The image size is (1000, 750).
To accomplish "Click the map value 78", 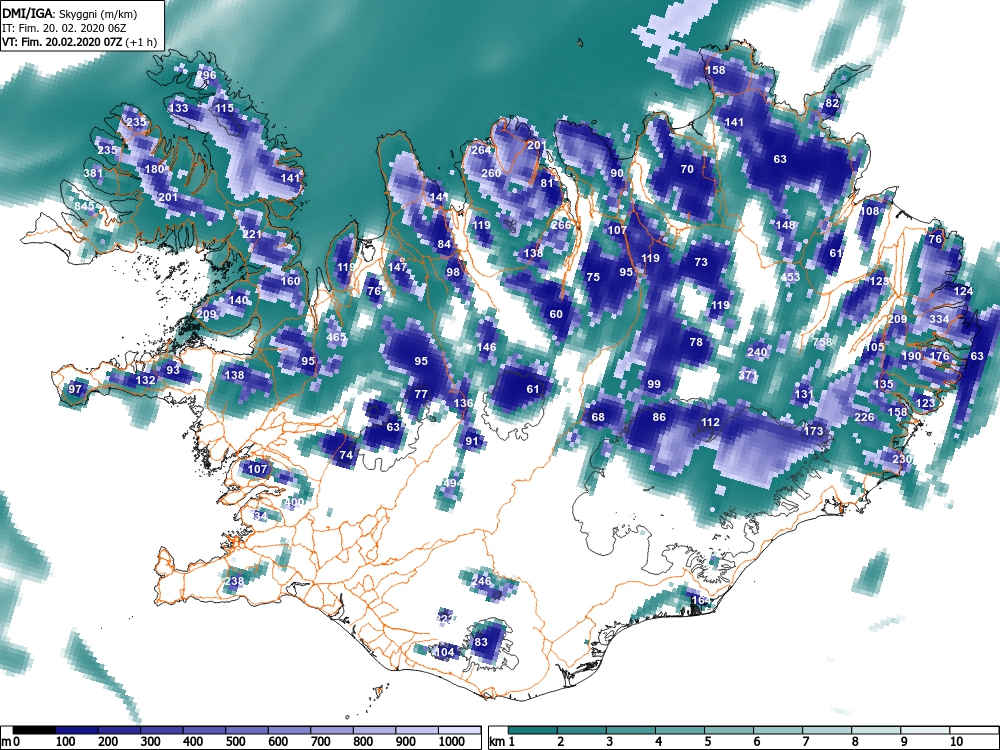I will [x=696, y=342].
